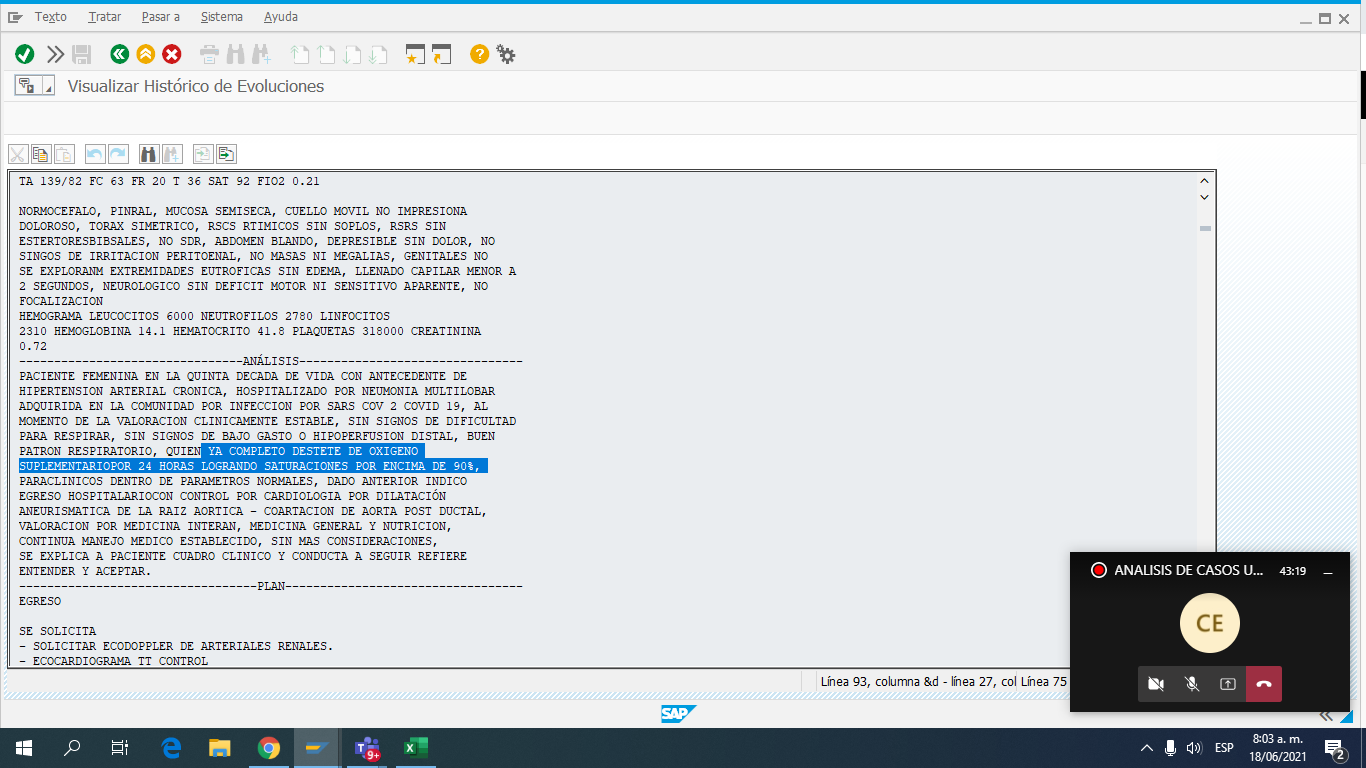Image resolution: width=1366 pixels, height=768 pixels.
Task: Click the ANÁLISIS section header line
Action: click(271, 361)
